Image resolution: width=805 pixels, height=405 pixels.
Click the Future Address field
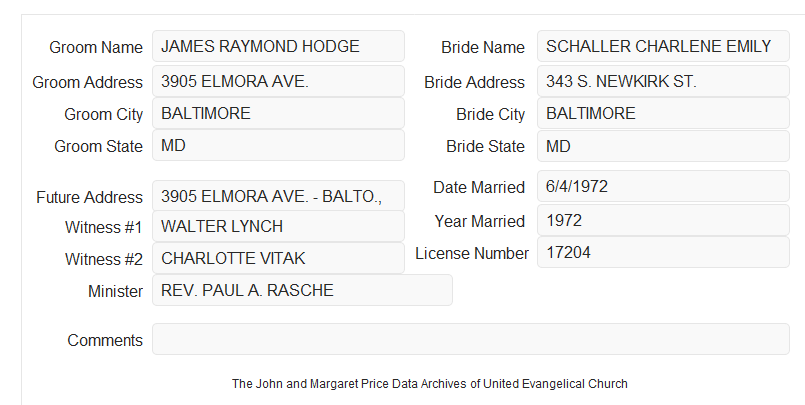click(278, 196)
